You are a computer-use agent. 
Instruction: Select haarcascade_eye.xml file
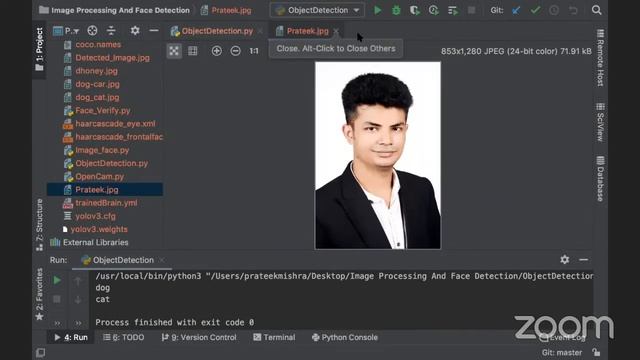click(x=115, y=124)
